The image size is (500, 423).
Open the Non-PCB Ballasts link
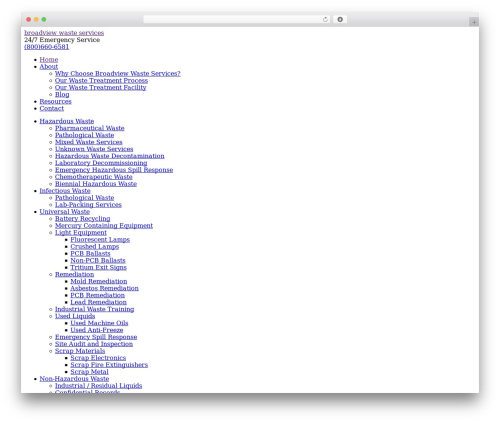click(x=98, y=261)
